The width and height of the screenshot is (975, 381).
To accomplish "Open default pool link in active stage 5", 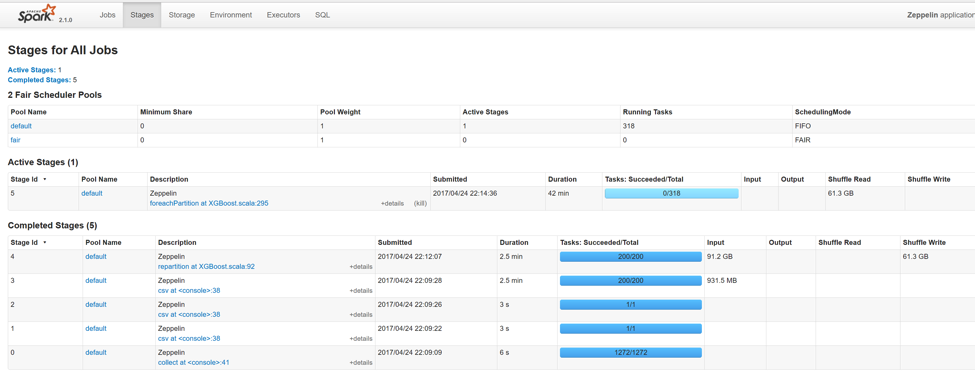I will [x=91, y=193].
